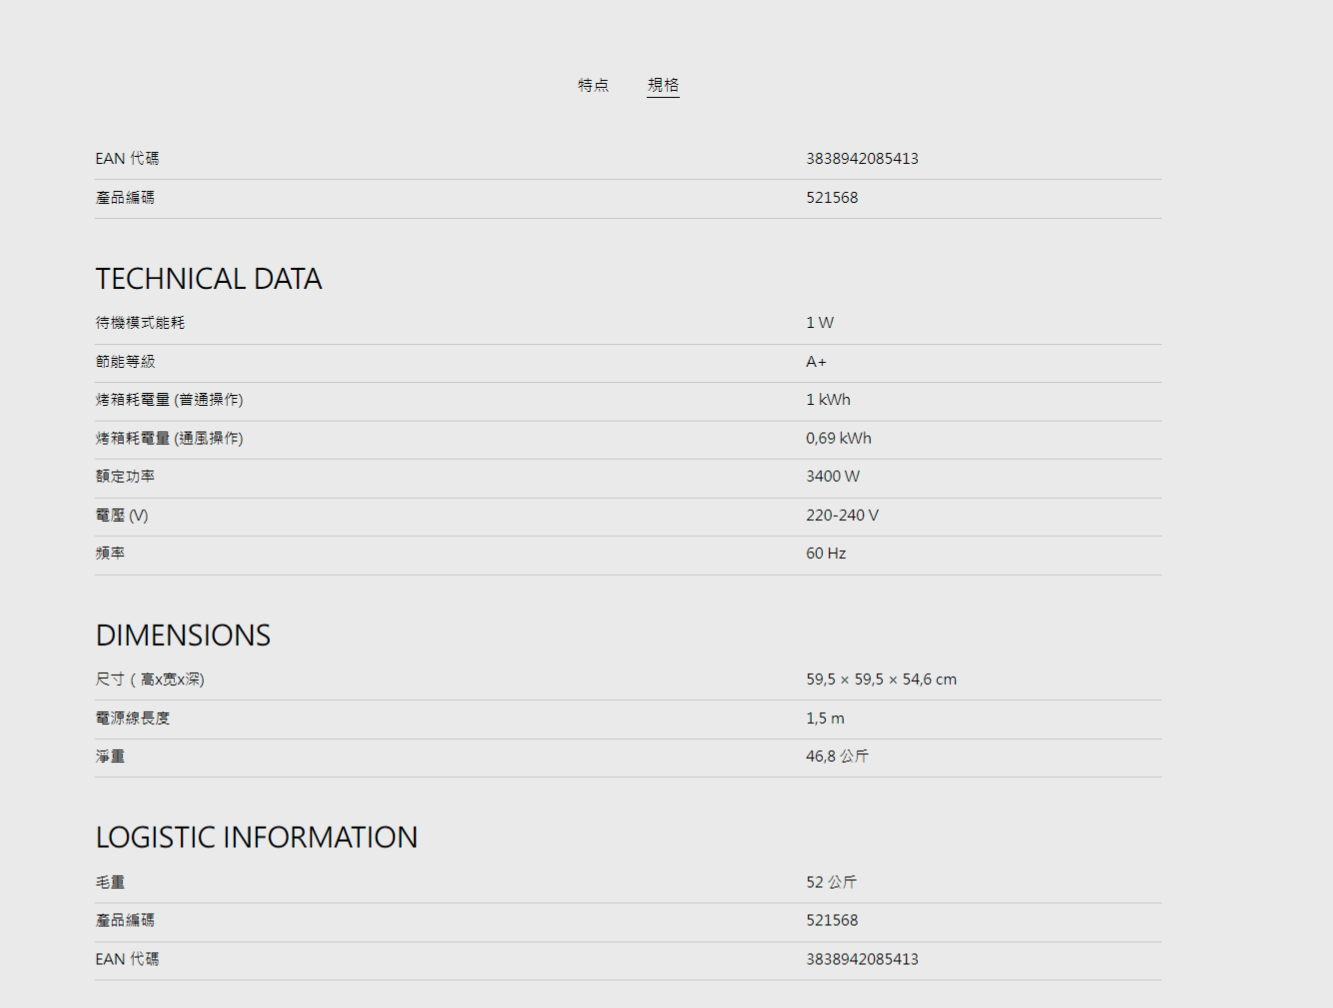Click the 220-240 V voltage value
Screen dimensions: 1333x1008
[842, 516]
